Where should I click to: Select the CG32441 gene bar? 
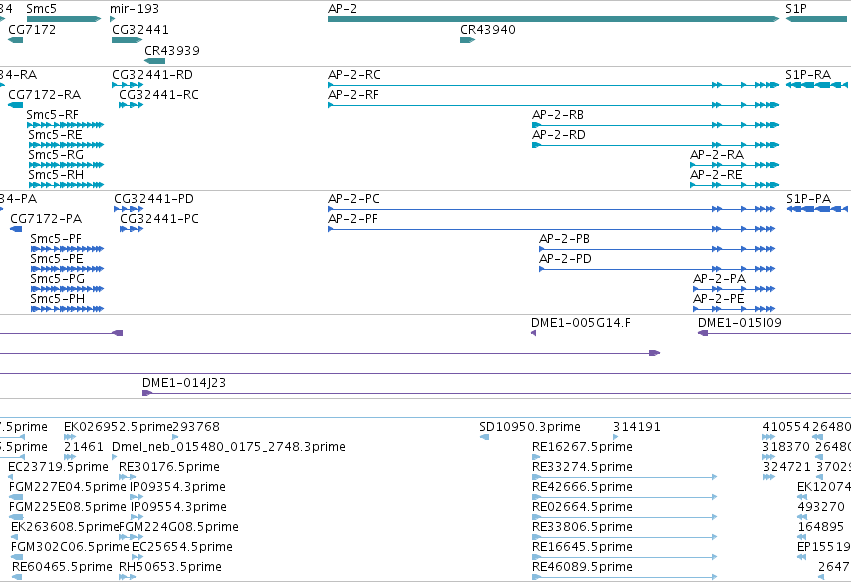click(127, 40)
